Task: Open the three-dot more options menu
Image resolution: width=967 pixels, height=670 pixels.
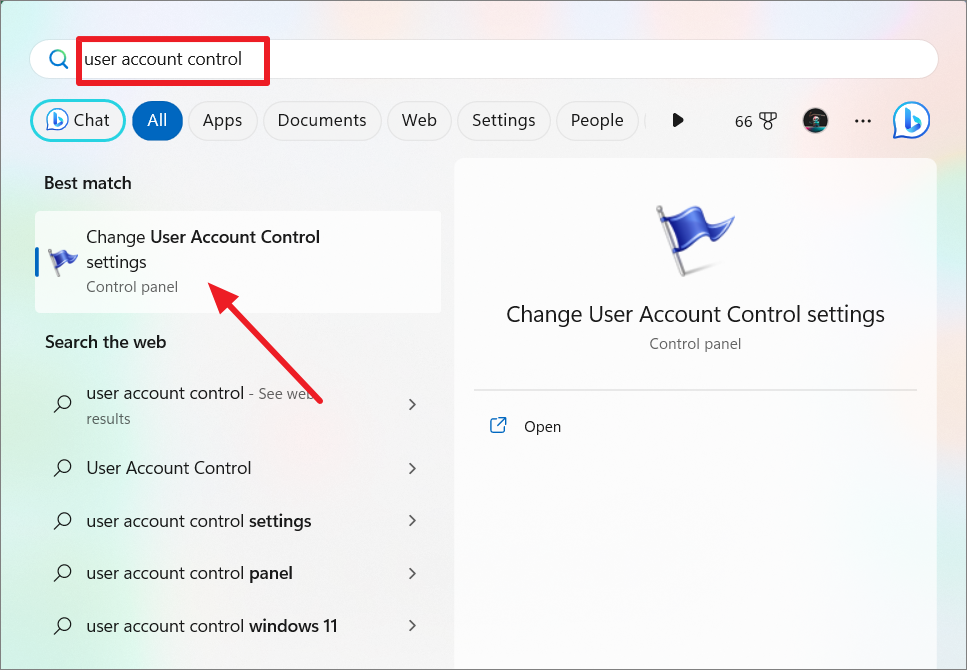Action: tap(863, 121)
